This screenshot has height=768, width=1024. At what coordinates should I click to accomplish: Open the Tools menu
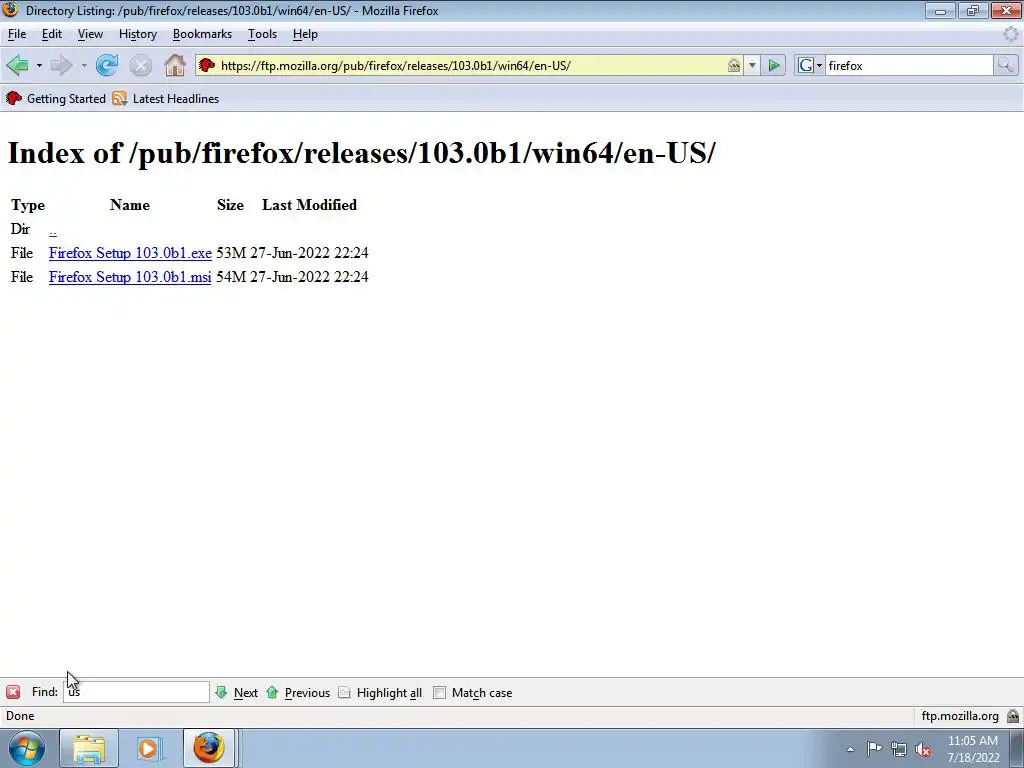pos(263,34)
